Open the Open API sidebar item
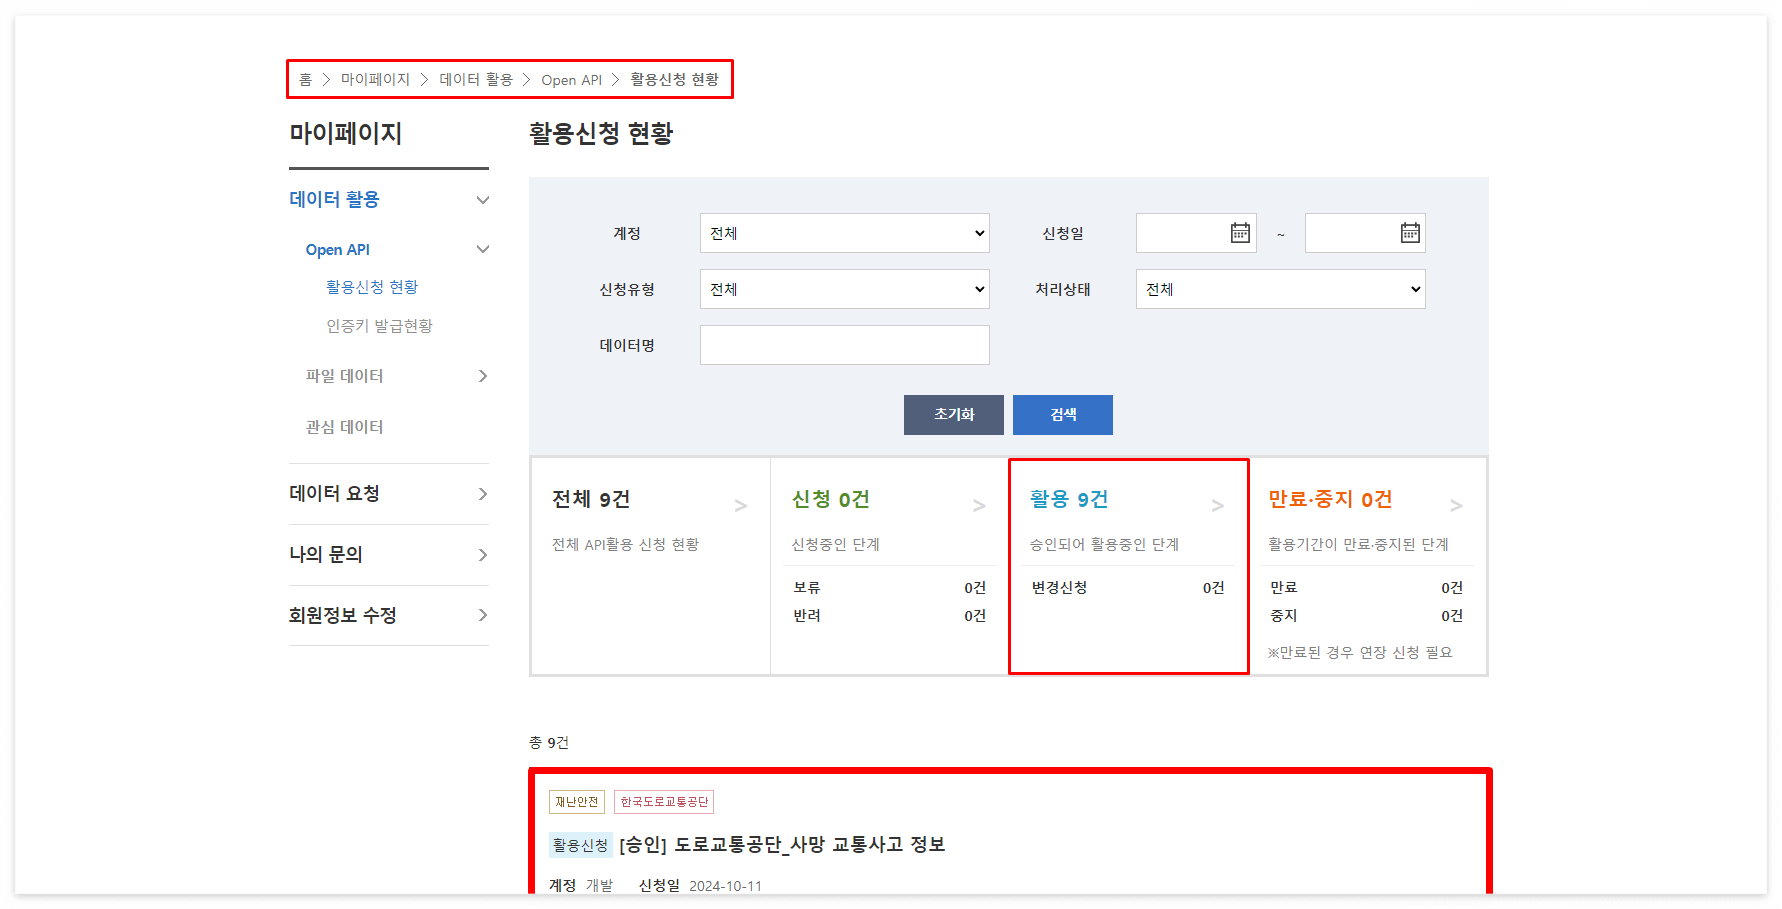Screen dimensions: 1782x909 click(x=337, y=250)
